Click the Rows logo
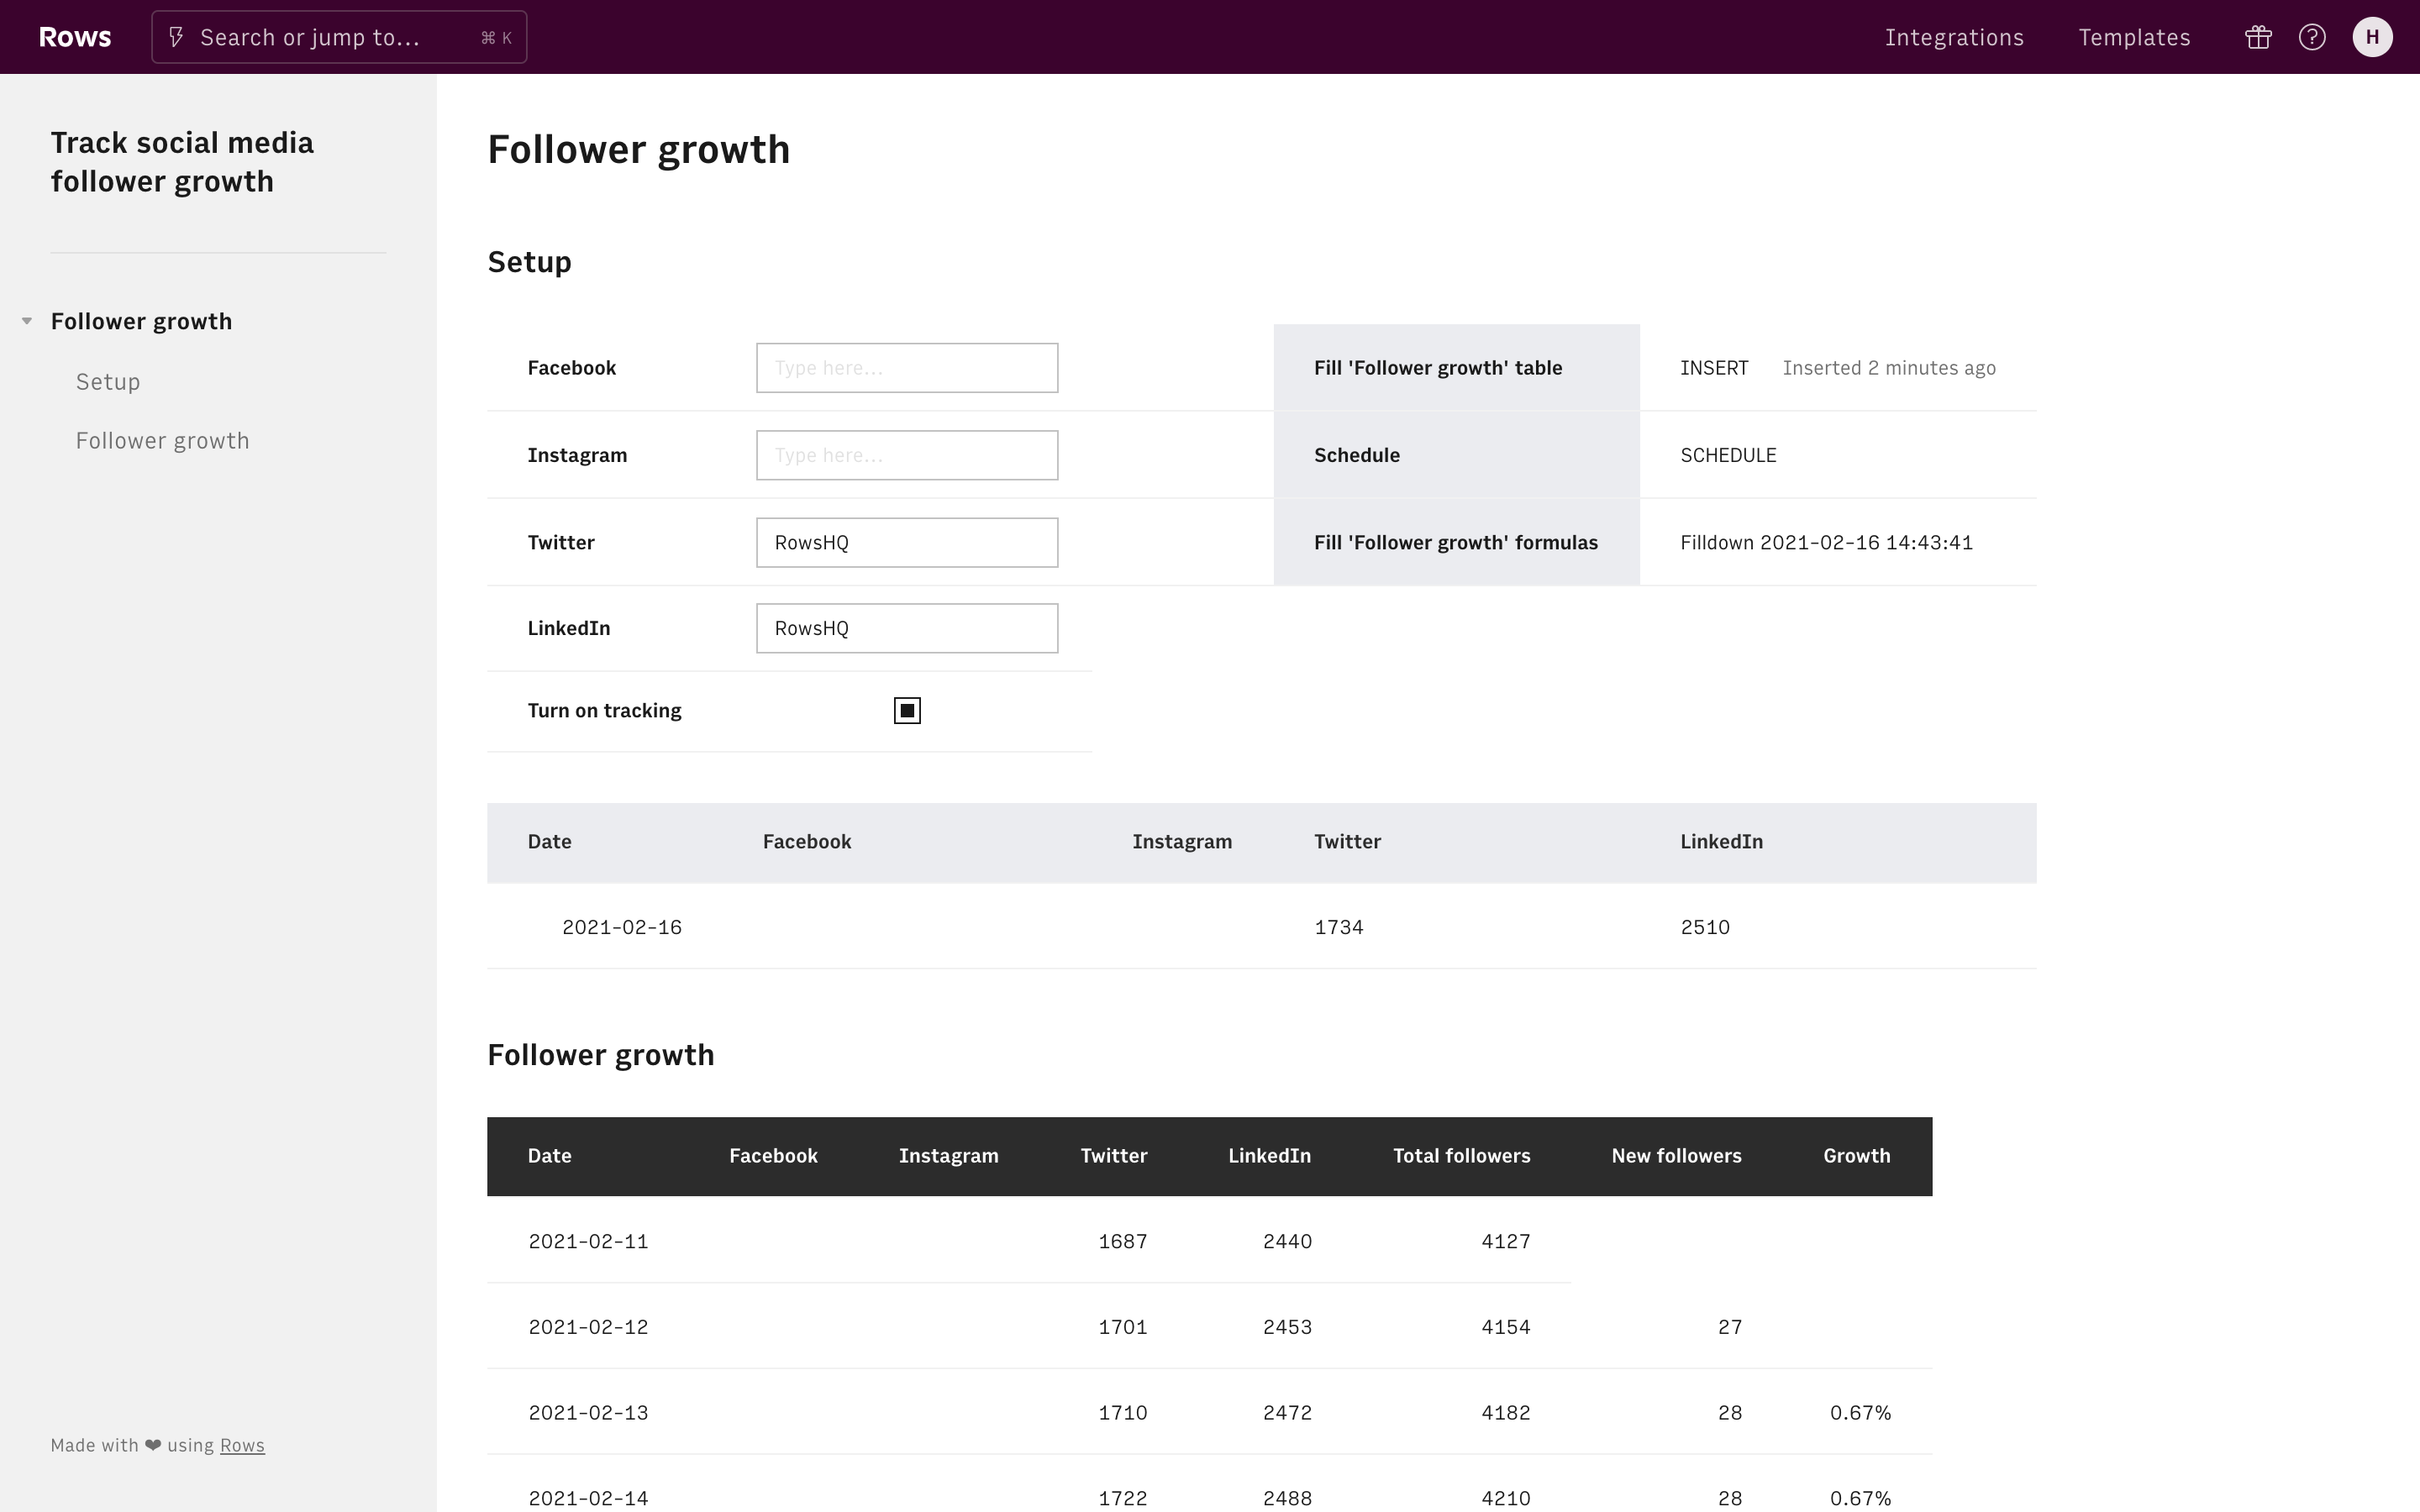The image size is (2420, 1512). click(74, 36)
